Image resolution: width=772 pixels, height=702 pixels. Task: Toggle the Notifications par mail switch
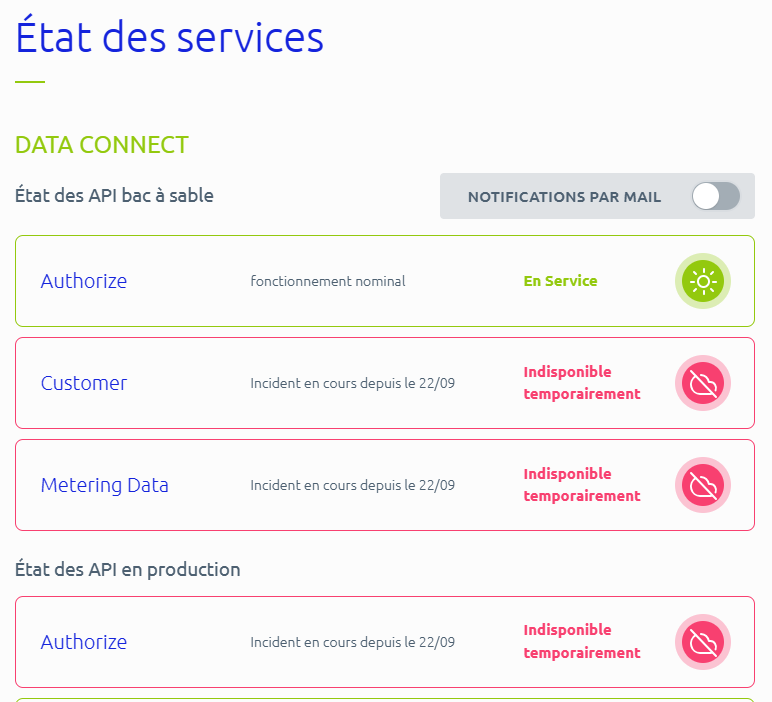715,196
